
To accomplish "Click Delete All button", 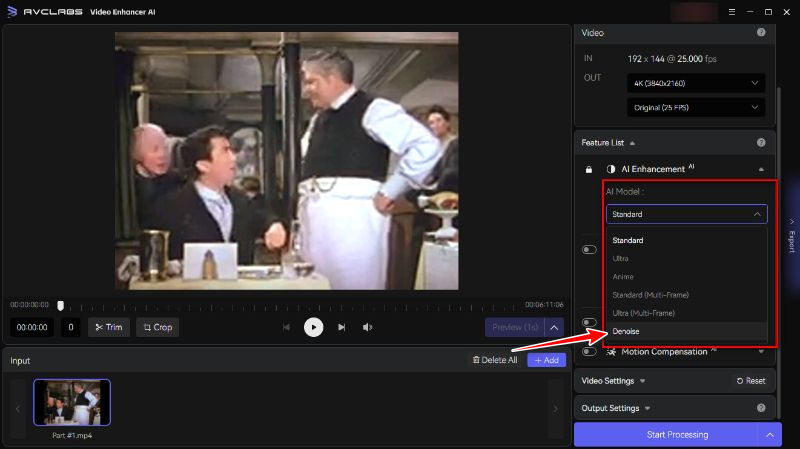I will click(x=495, y=360).
